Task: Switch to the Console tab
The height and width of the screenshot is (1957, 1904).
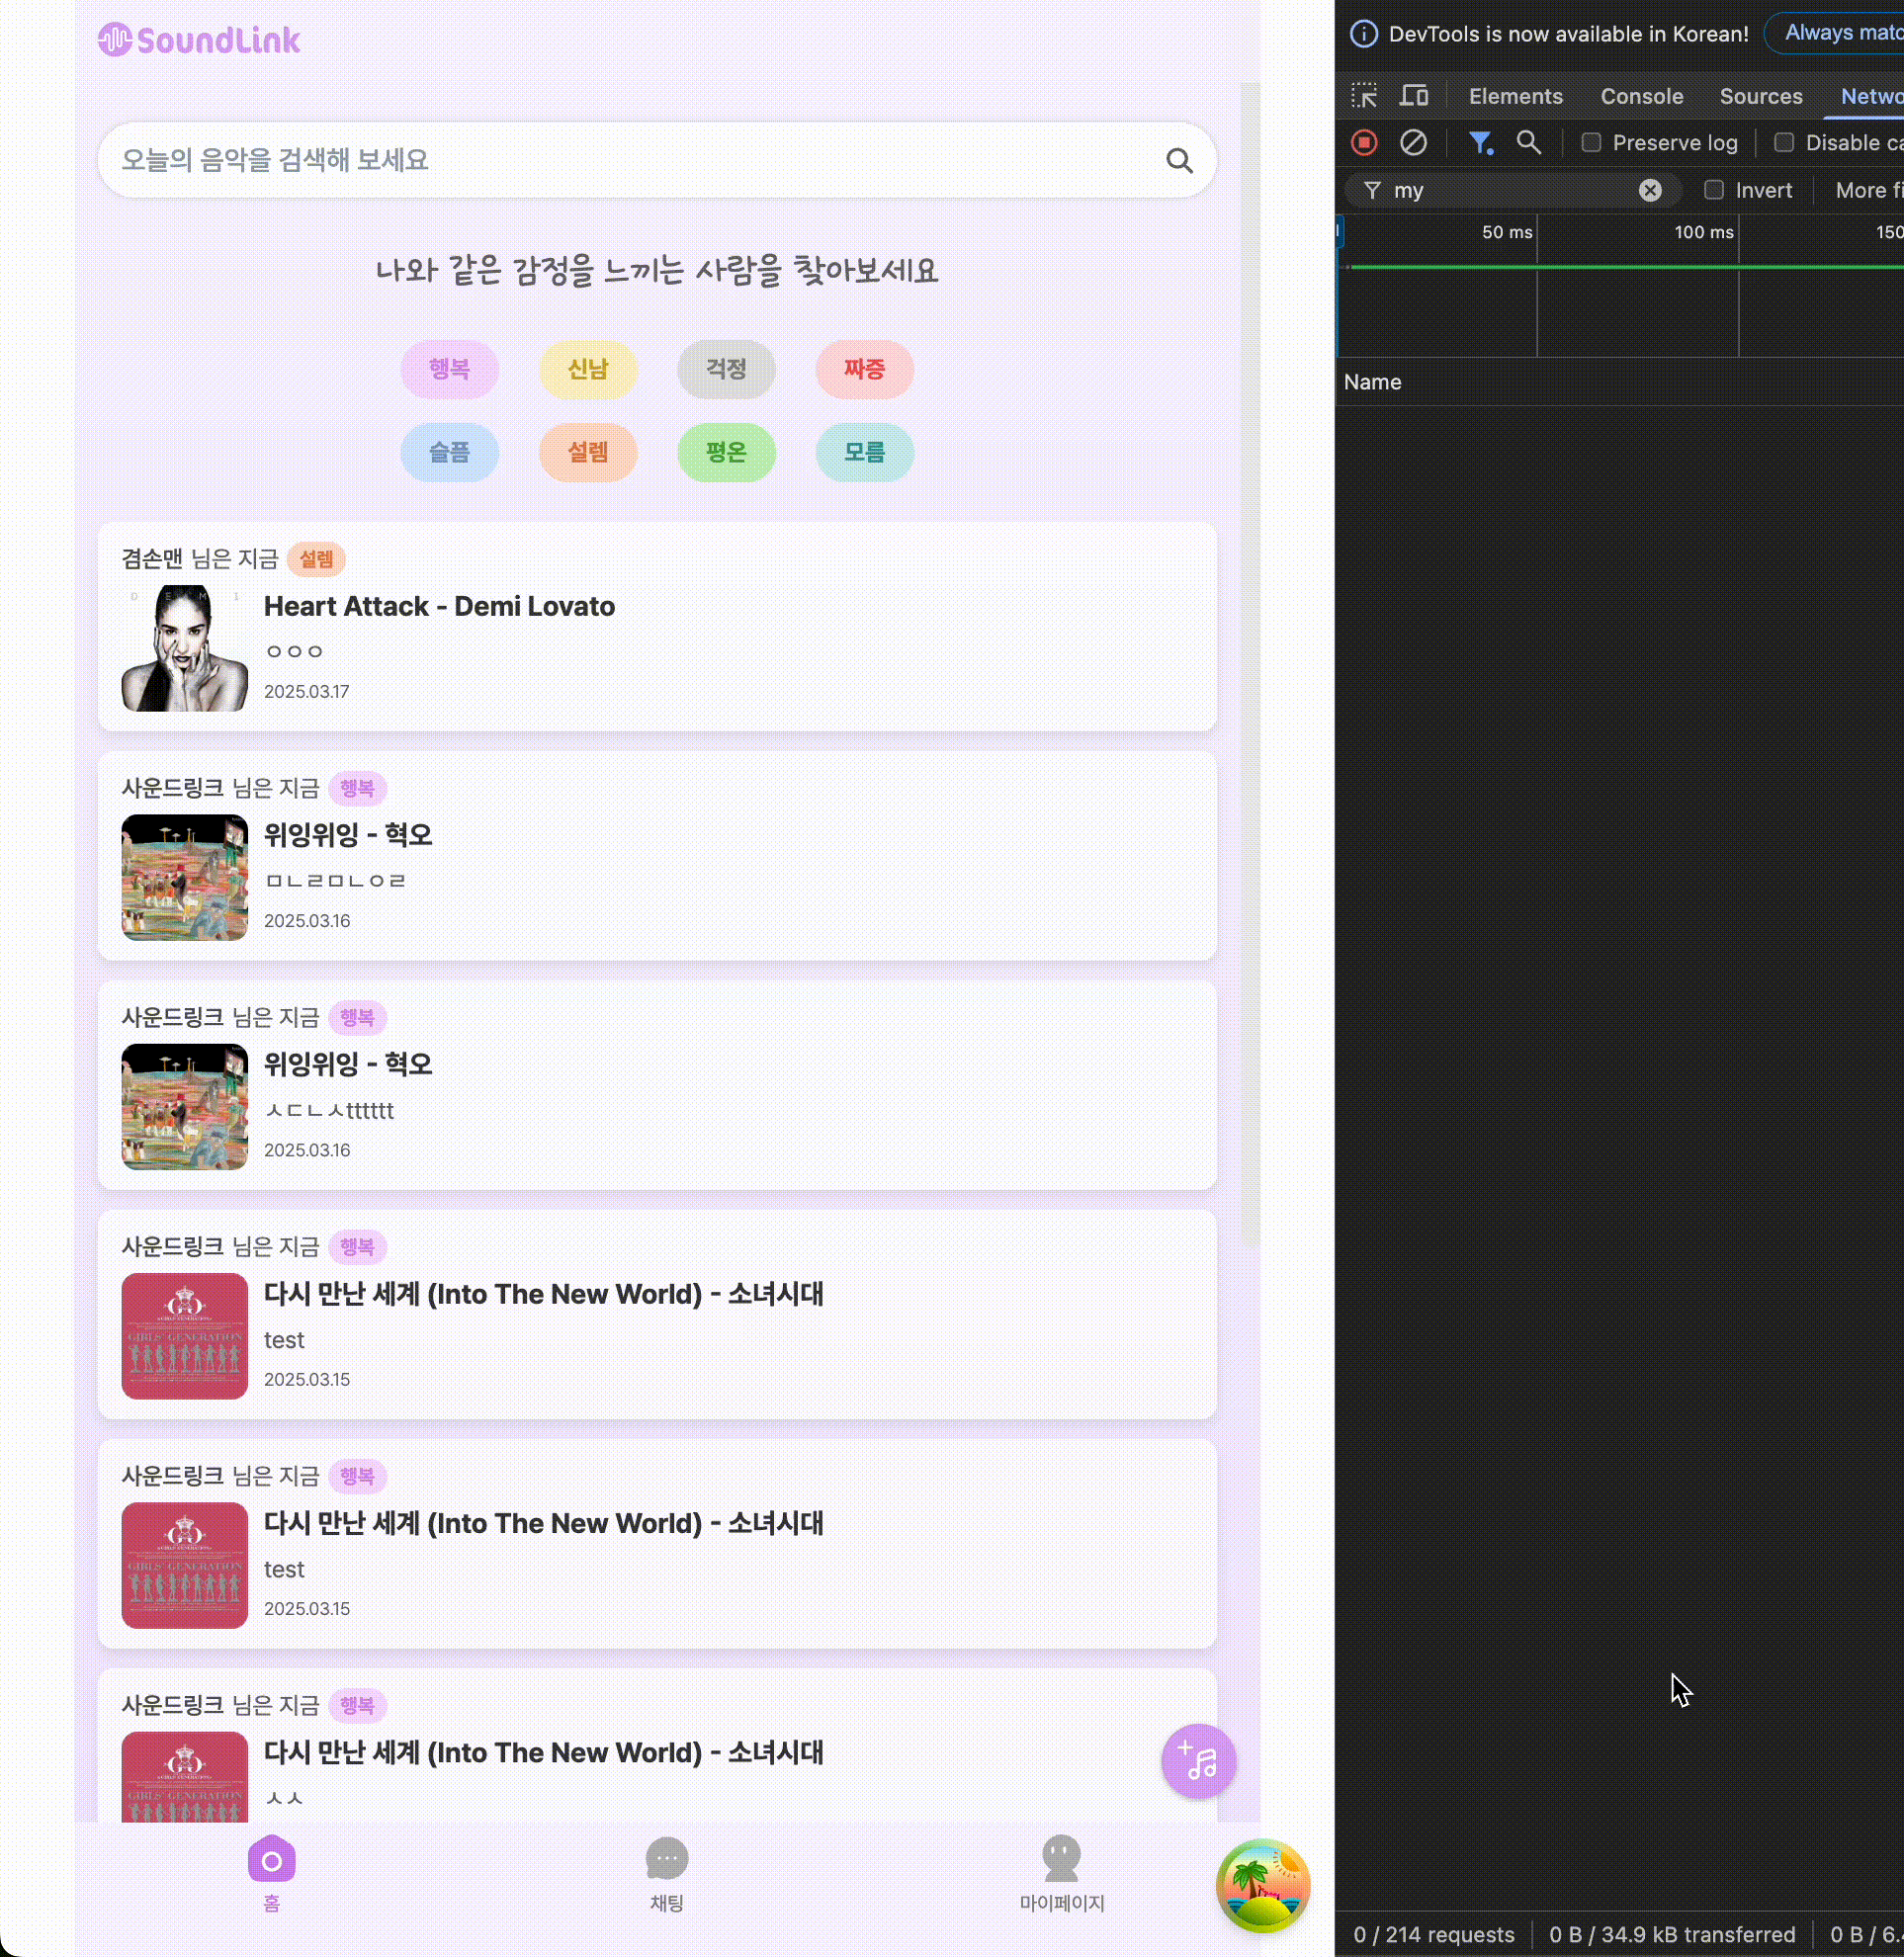Action: click(1641, 96)
